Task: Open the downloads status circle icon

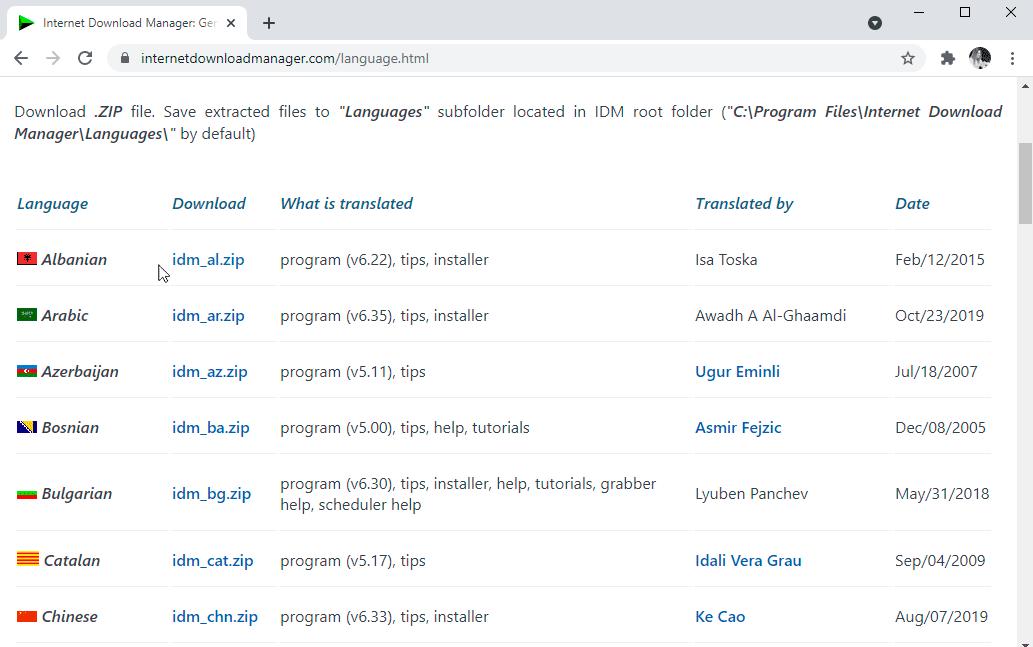Action: (875, 22)
